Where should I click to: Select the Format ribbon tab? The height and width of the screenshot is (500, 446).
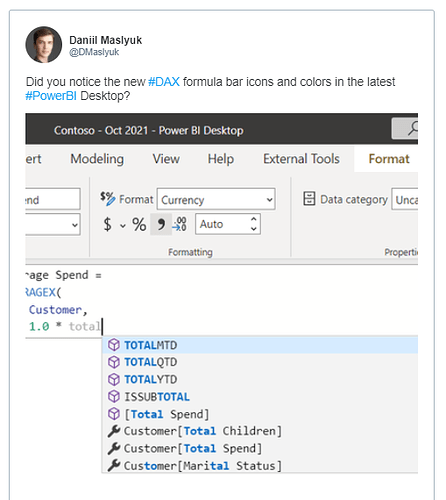(389, 159)
